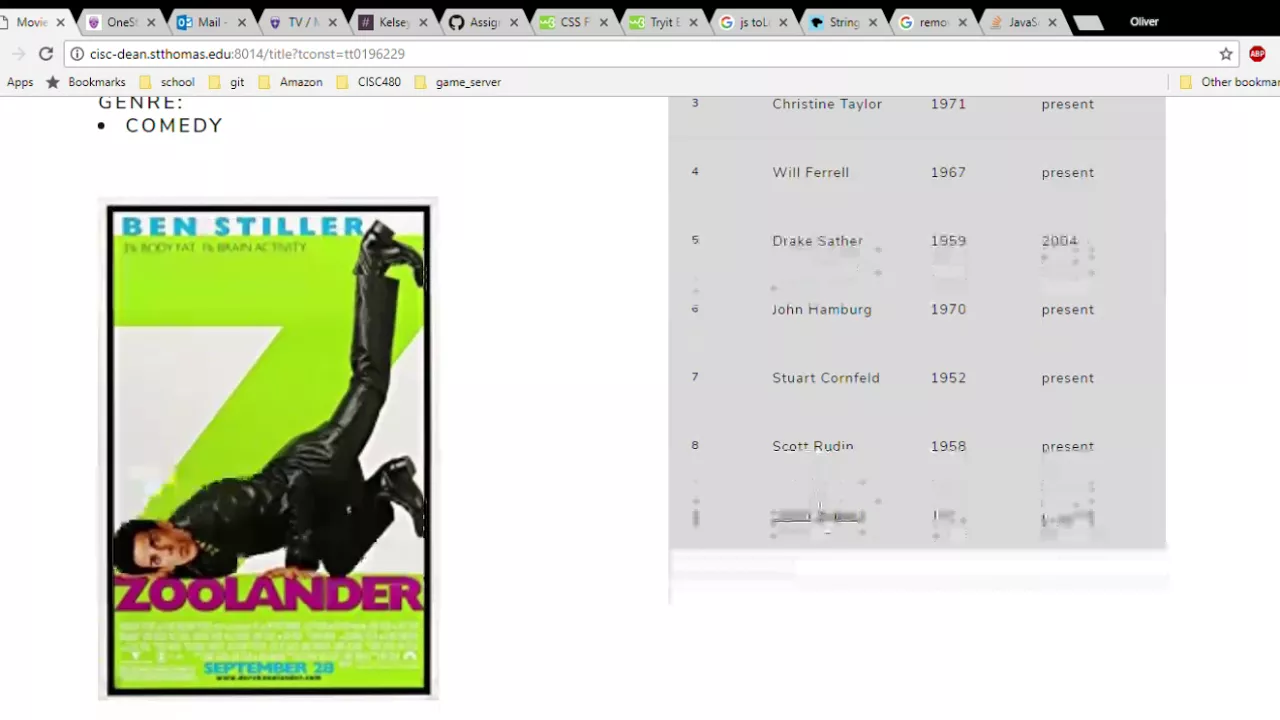Close the String tab
Image resolution: width=1280 pixels, height=720 pixels.
pos(872,22)
